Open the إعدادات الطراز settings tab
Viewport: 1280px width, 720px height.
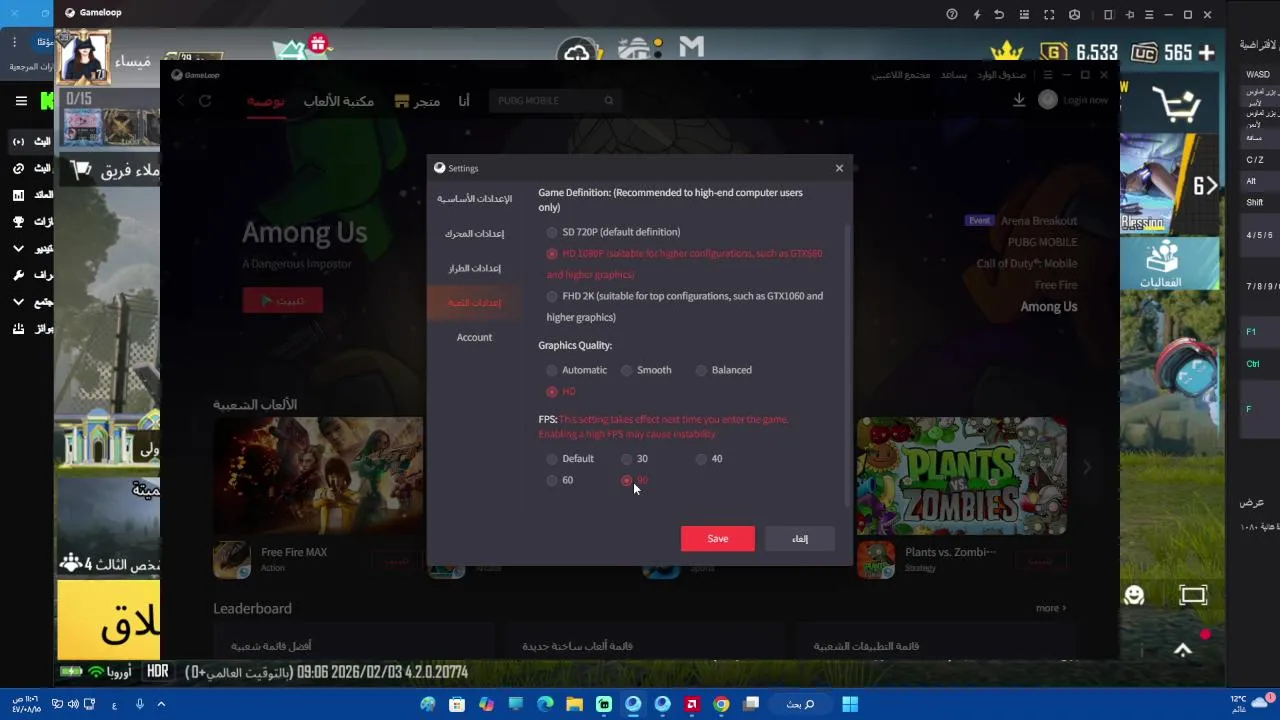474,268
